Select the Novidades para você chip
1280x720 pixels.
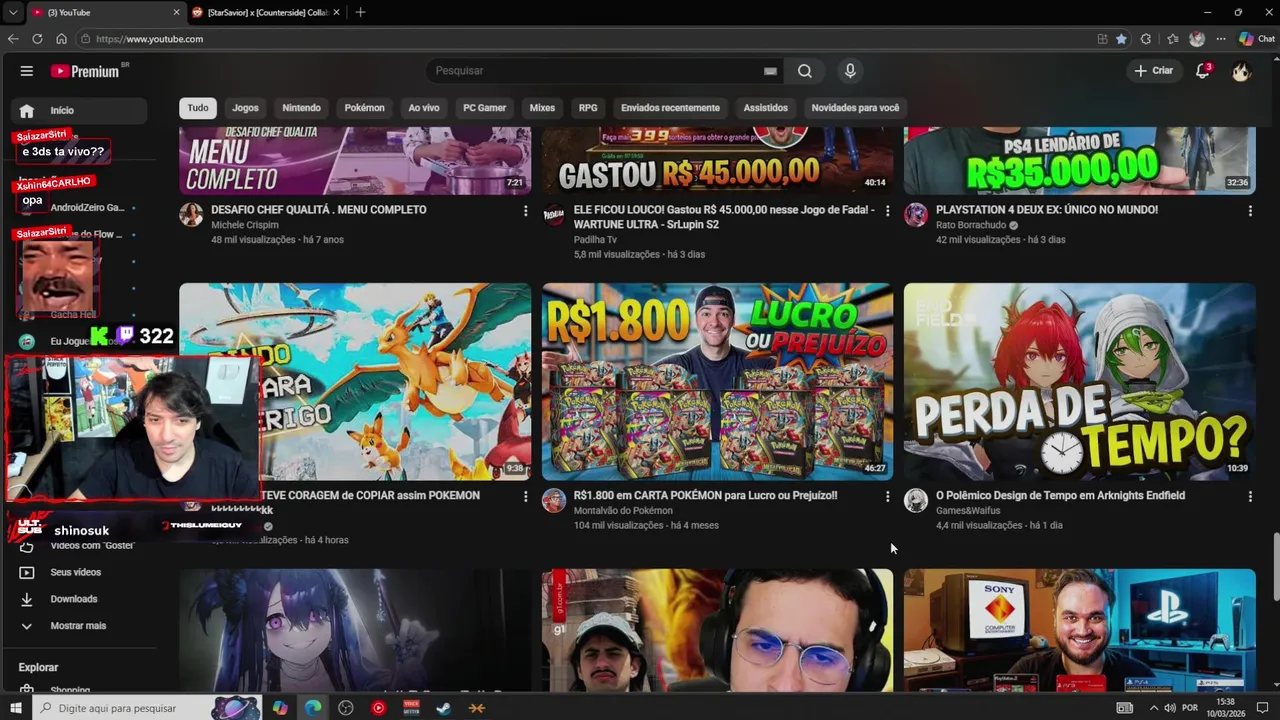click(855, 108)
